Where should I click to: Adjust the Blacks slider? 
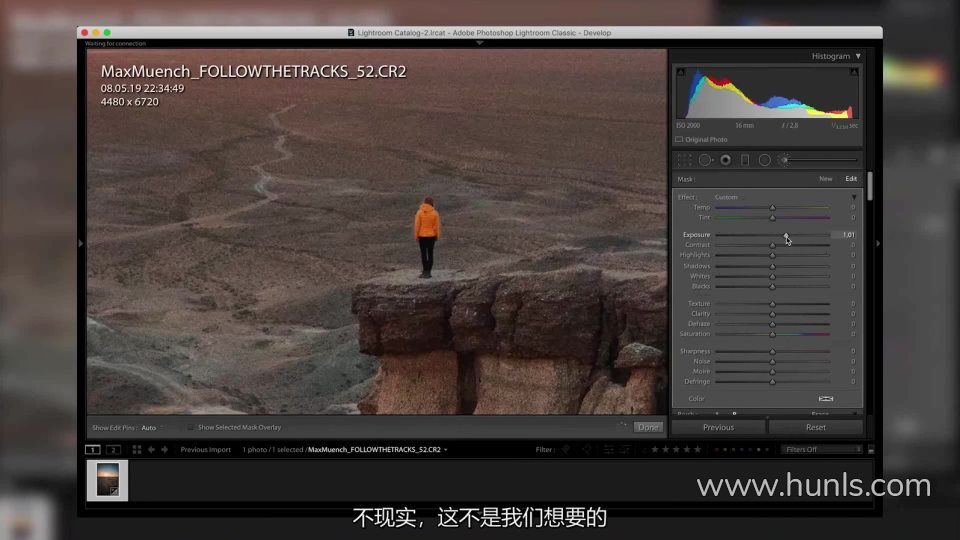point(773,287)
